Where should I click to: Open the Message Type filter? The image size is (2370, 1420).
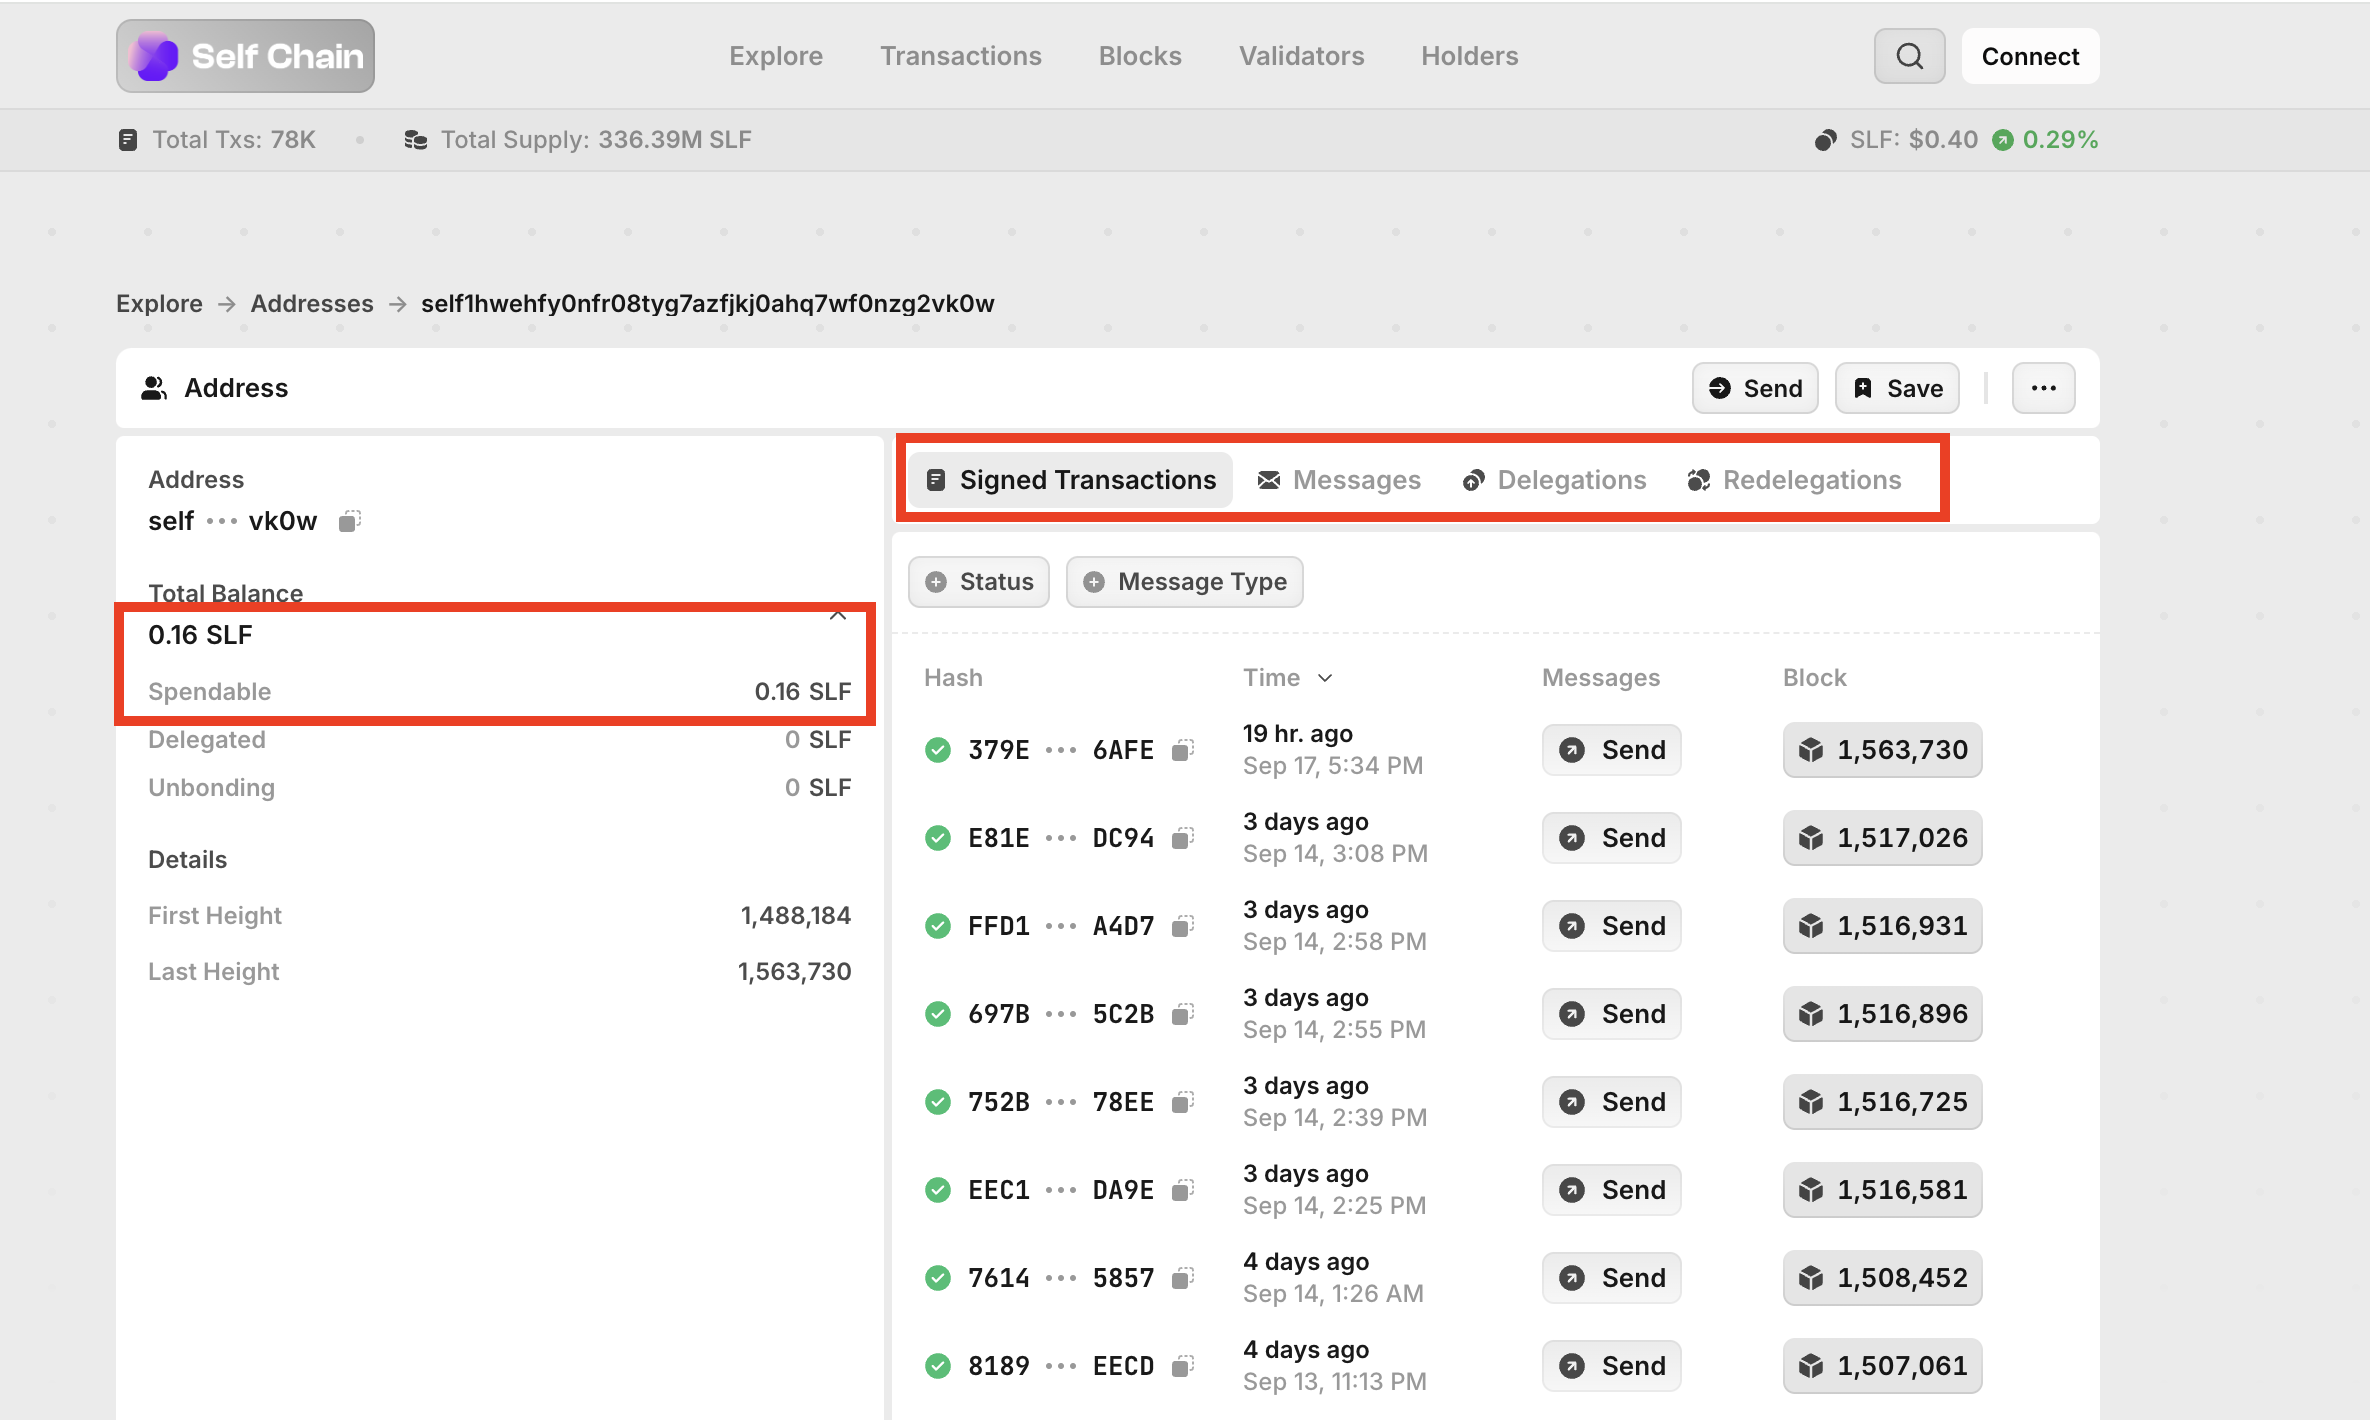(x=1184, y=582)
